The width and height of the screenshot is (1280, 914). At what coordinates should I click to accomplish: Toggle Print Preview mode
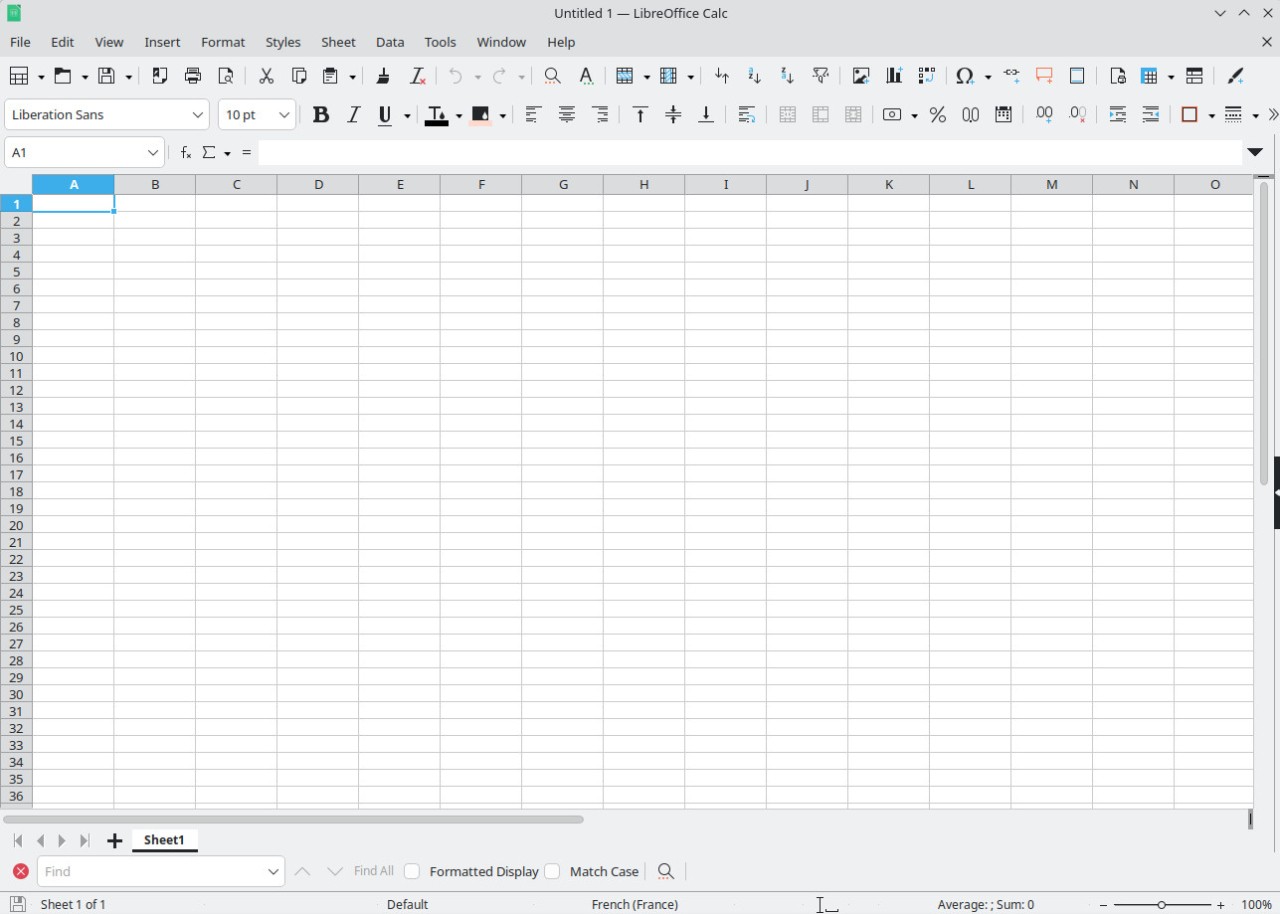click(226, 76)
